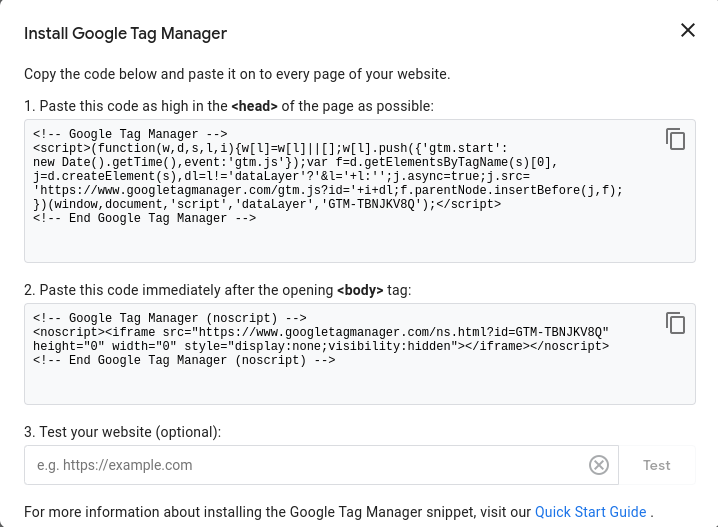The image size is (718, 527).
Task: Click the bold <head> tag text
Action: (x=254, y=105)
